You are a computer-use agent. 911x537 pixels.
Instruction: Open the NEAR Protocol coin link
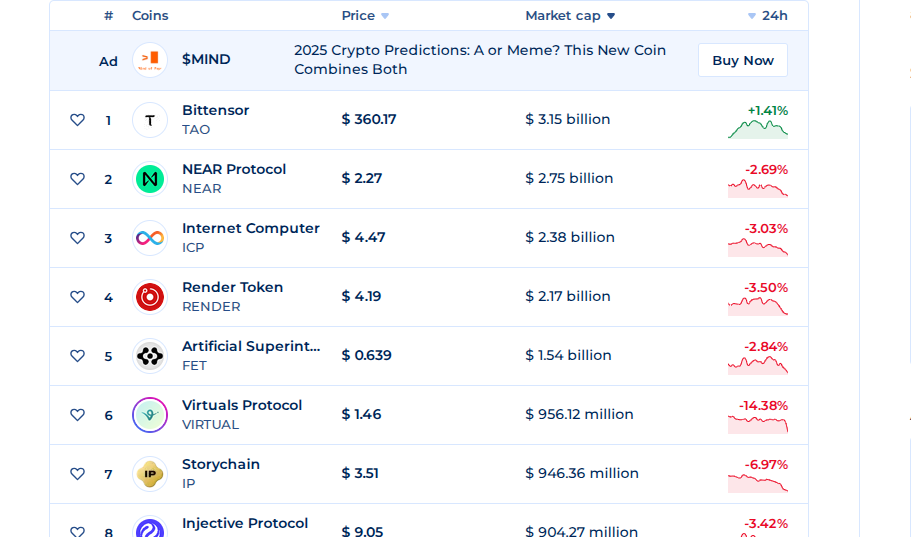(234, 169)
